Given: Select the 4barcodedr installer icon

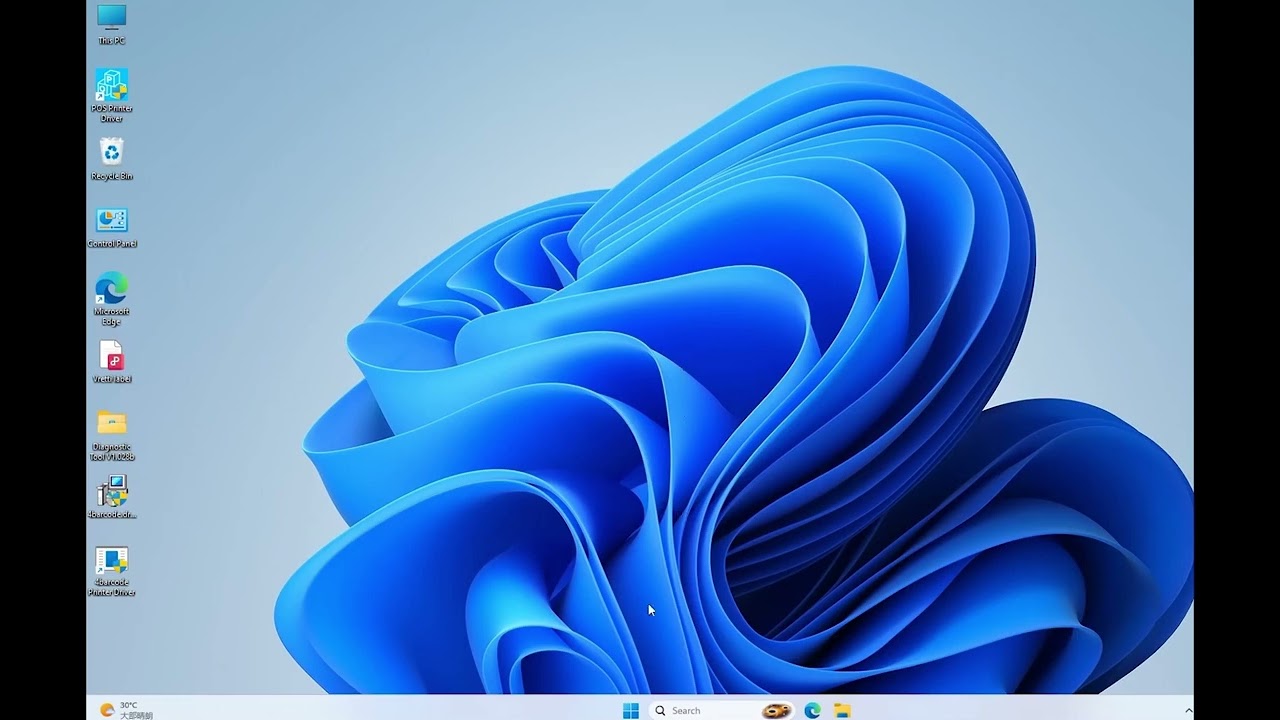Looking at the screenshot, I should click(112, 498).
